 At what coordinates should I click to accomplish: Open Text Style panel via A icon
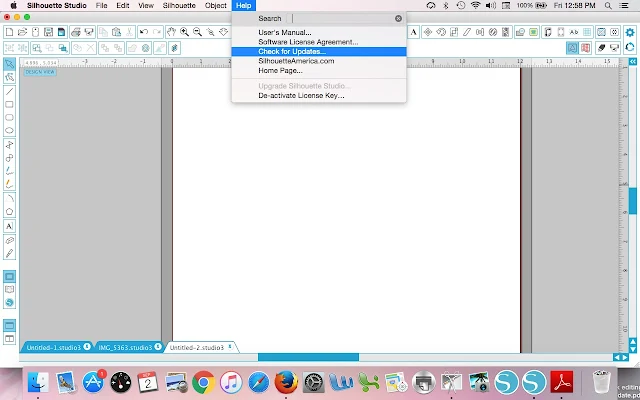pyautogui.click(x=413, y=32)
